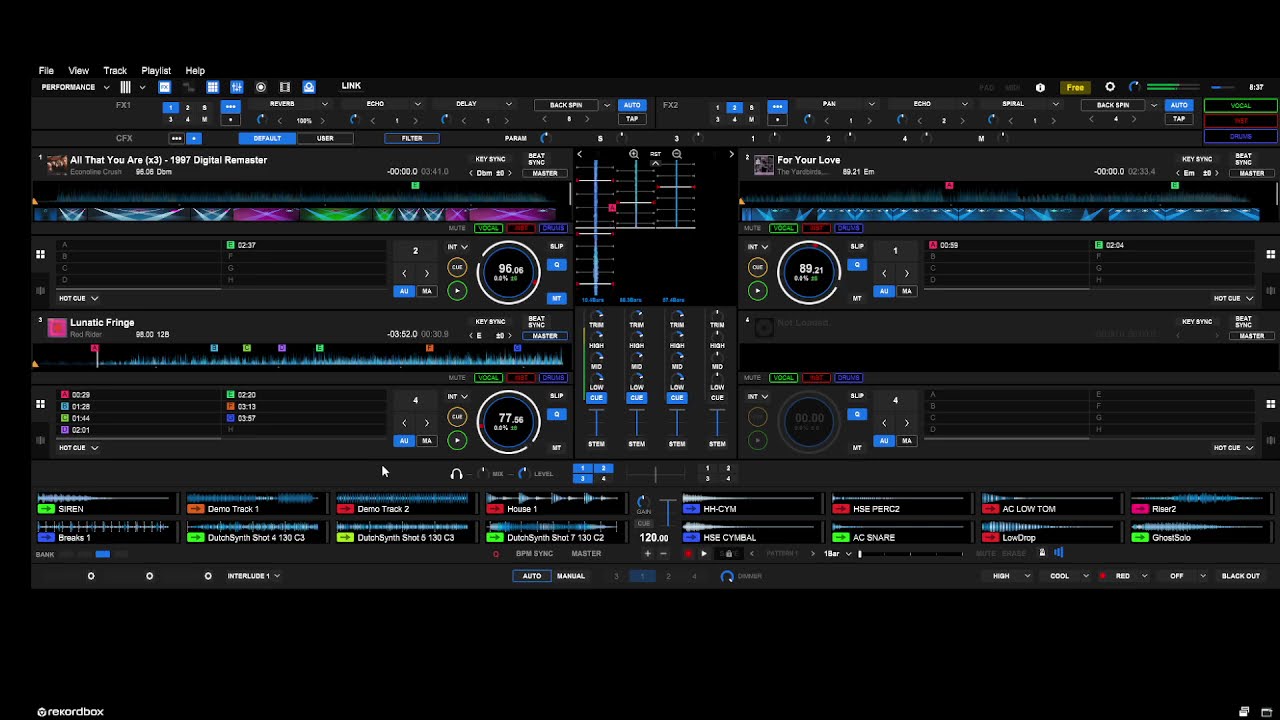Click FX1 TAP tempo button
This screenshot has height=720, width=1280.
click(632, 119)
